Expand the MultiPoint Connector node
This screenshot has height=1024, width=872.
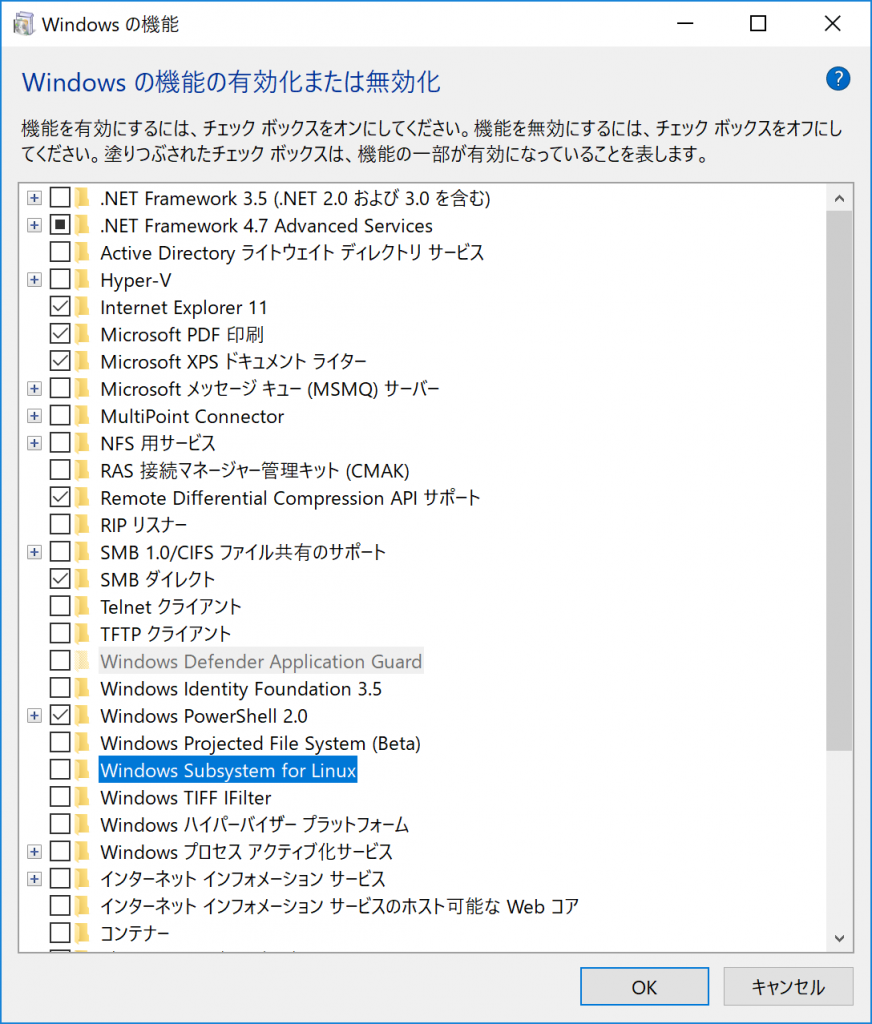pyautogui.click(x=35, y=416)
